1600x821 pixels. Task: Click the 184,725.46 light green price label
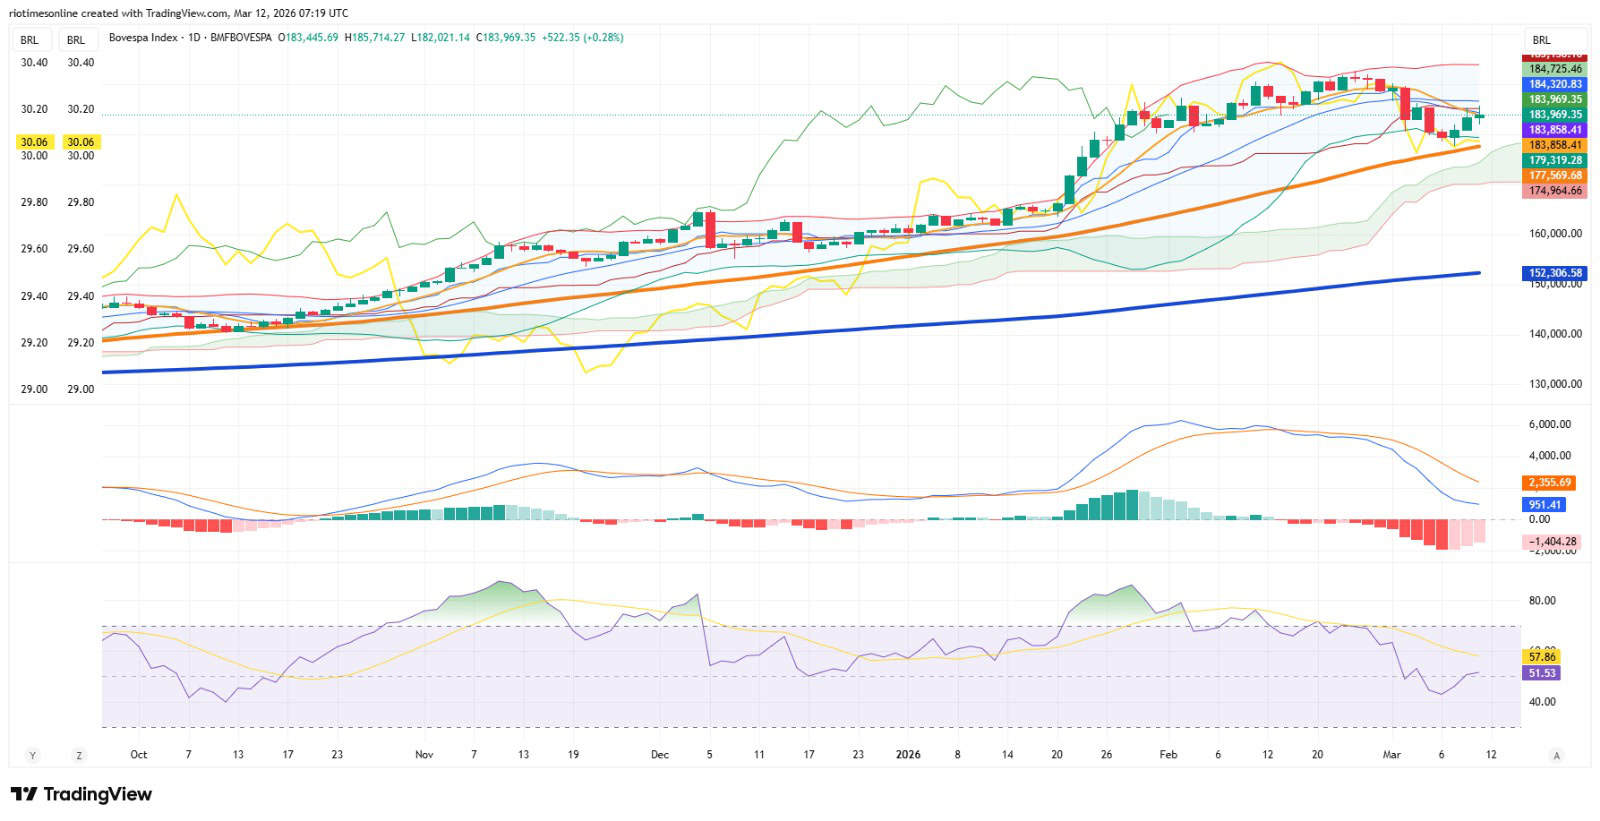1555,69
